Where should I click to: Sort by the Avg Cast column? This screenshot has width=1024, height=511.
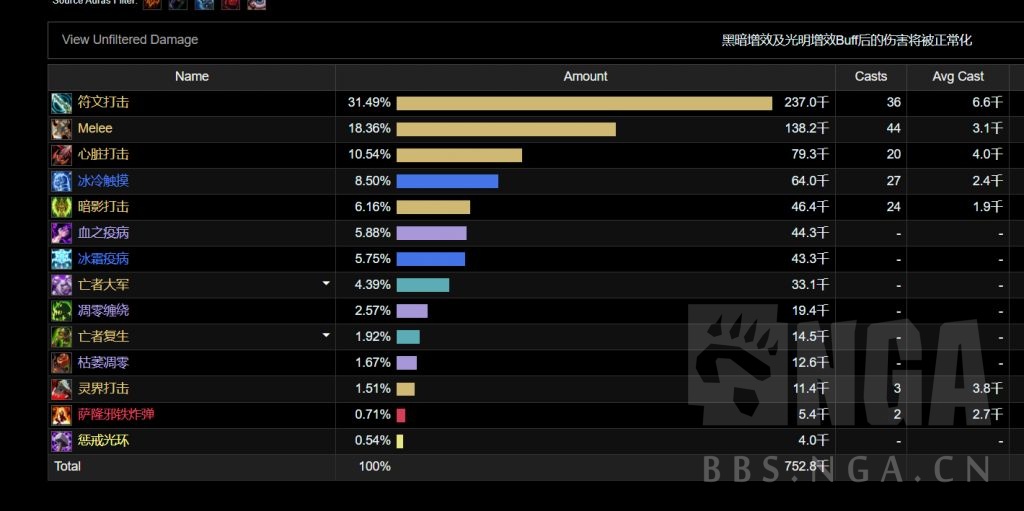pos(957,76)
